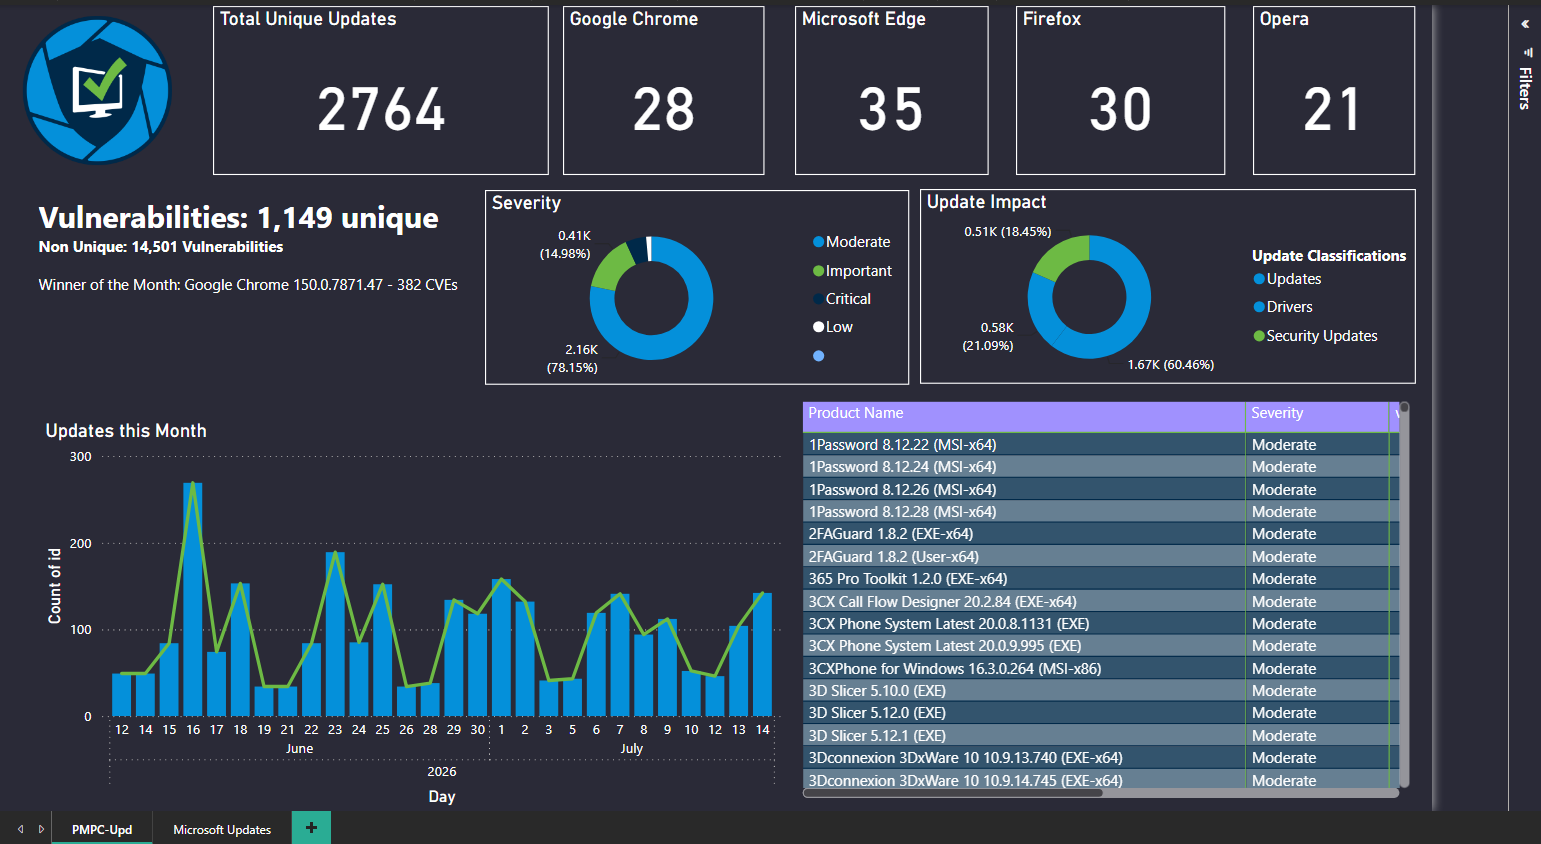Click Non Unique: 14,501 Vulnerabilities text

coord(161,247)
